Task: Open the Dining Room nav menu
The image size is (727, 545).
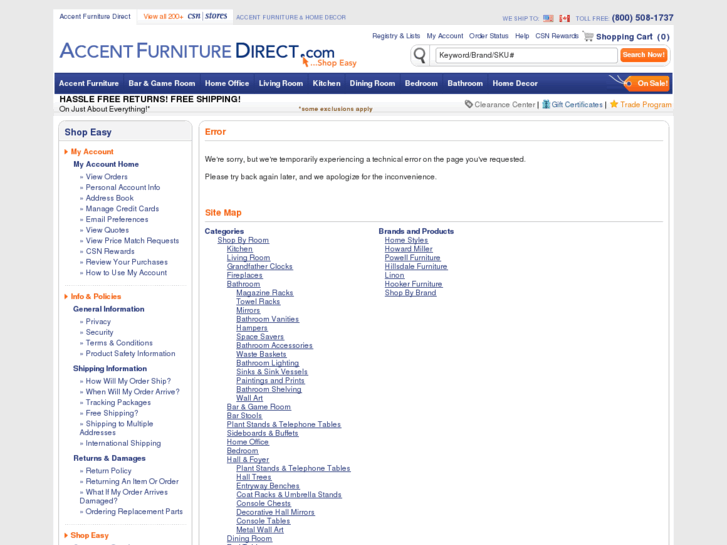Action: tap(372, 83)
